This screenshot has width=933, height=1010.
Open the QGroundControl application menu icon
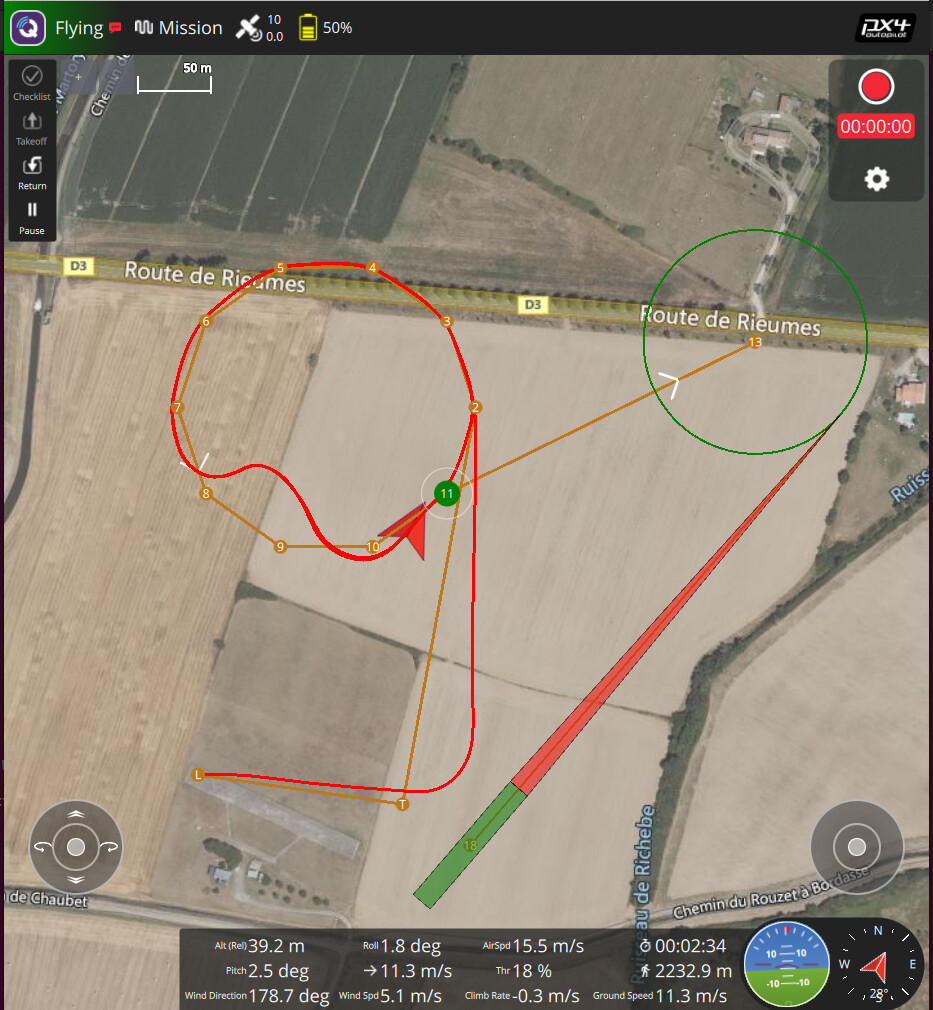(28, 28)
